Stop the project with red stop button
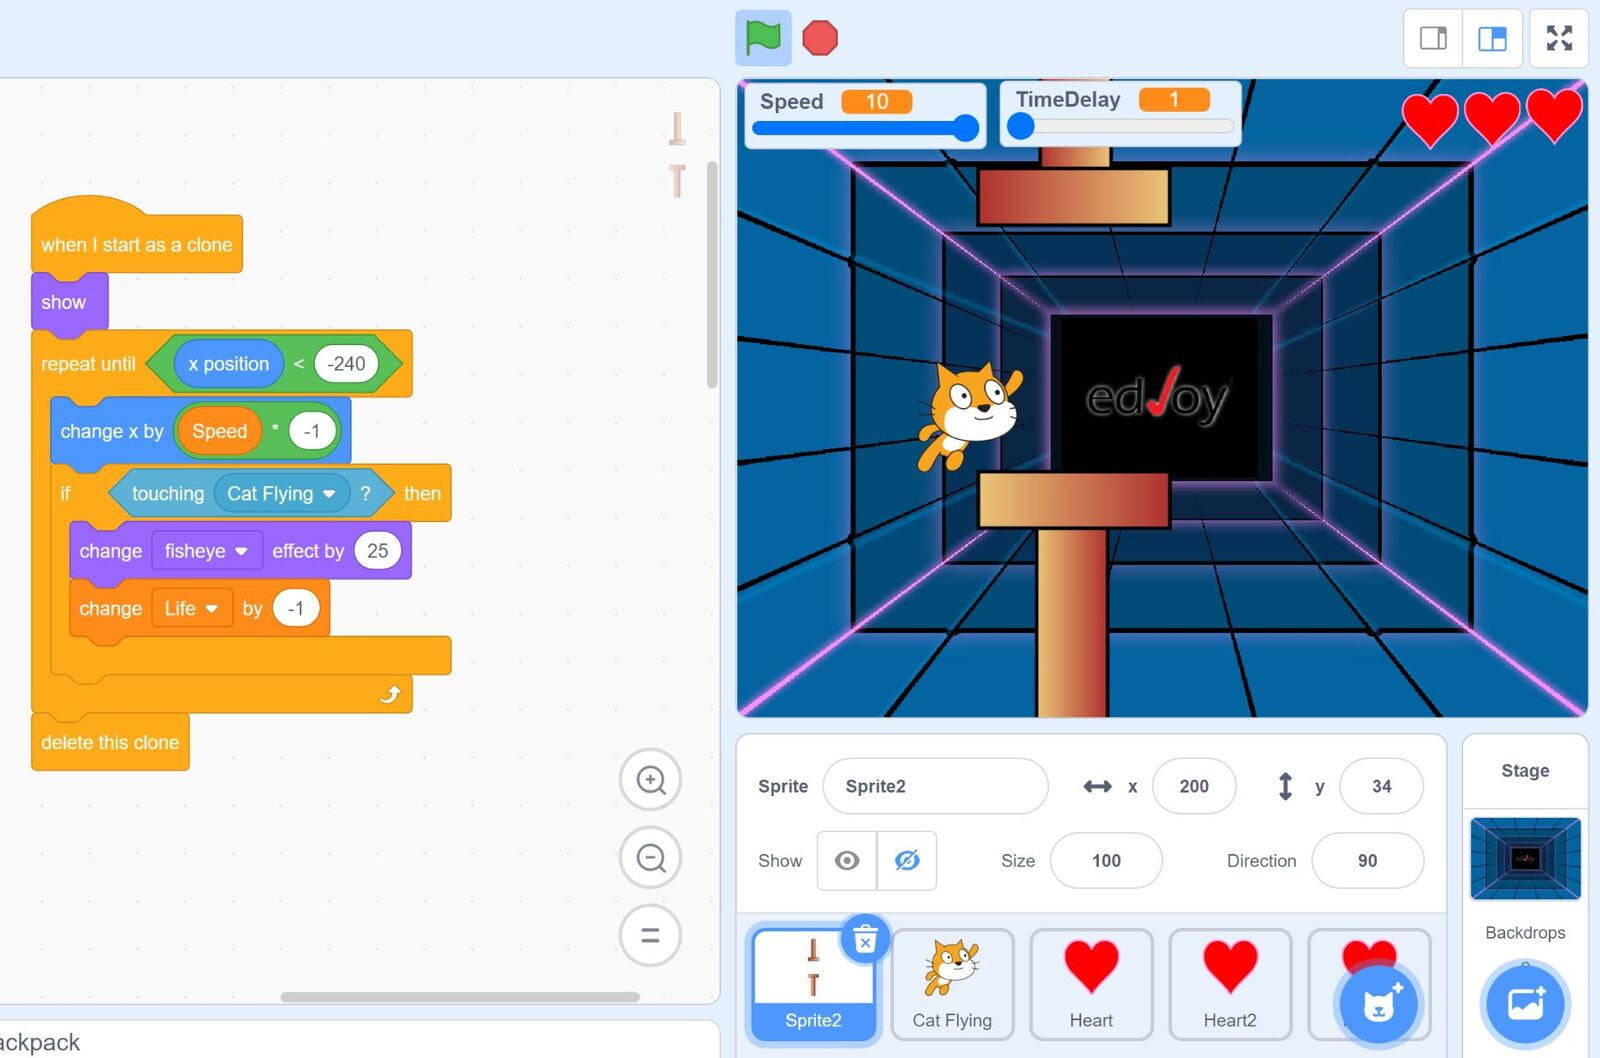The width and height of the screenshot is (1600, 1058). (x=820, y=38)
